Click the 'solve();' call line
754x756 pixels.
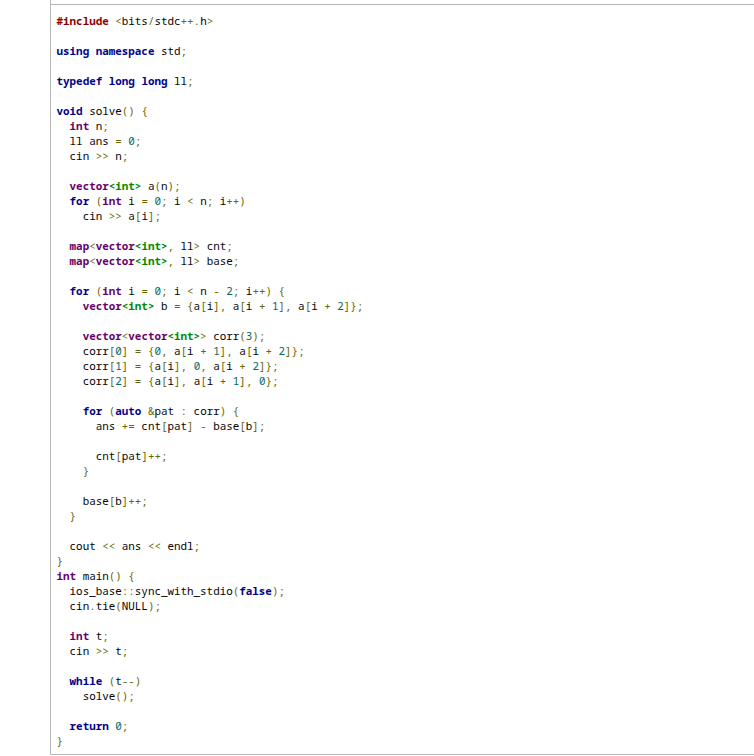[x=108, y=696]
